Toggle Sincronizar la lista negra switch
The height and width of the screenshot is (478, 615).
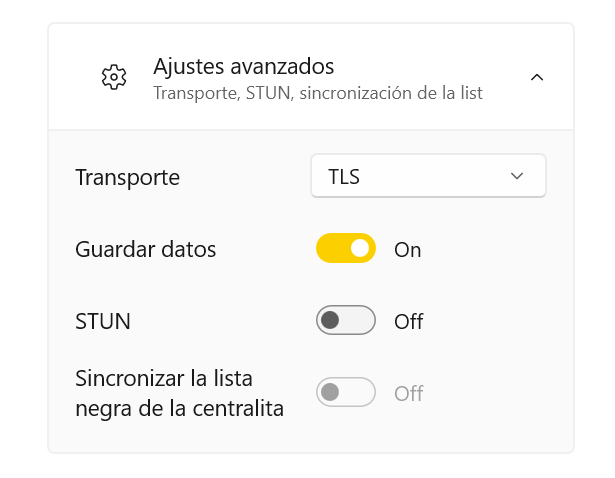[x=346, y=392]
